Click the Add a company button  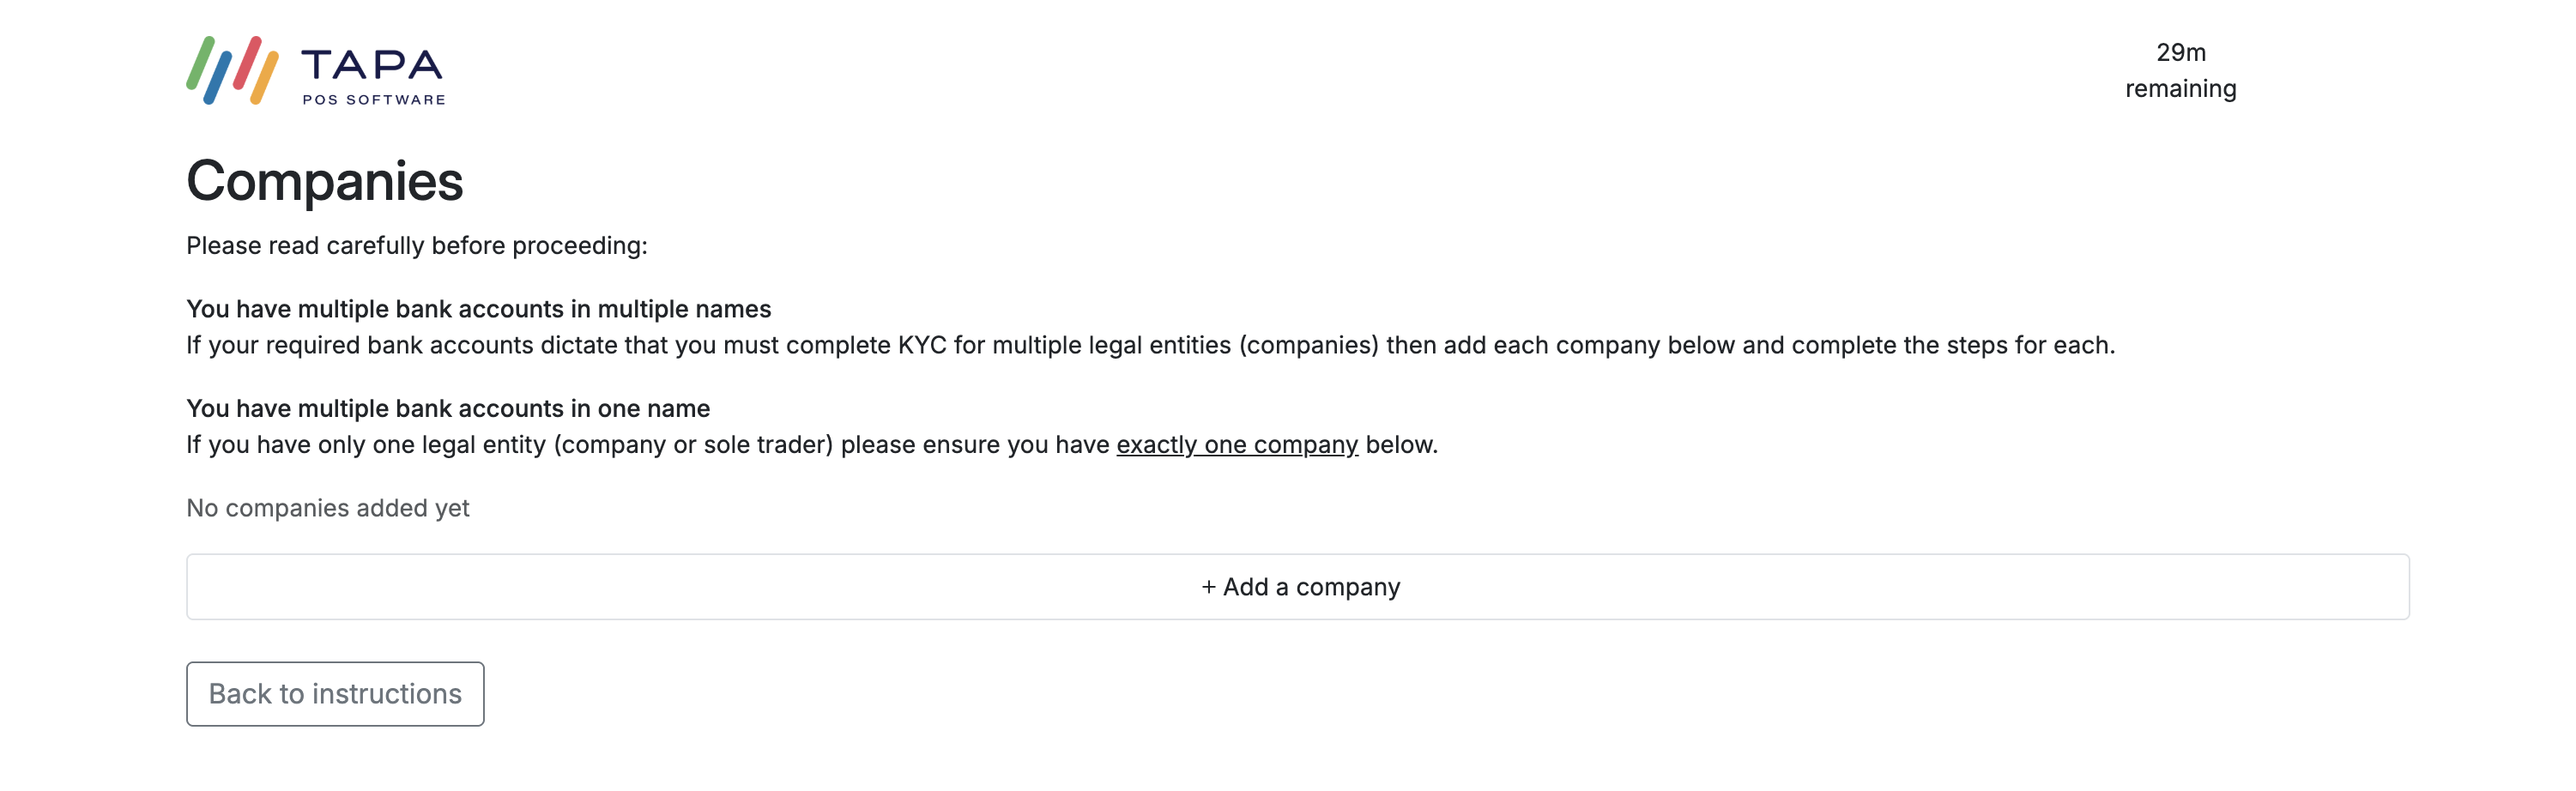1300,587
